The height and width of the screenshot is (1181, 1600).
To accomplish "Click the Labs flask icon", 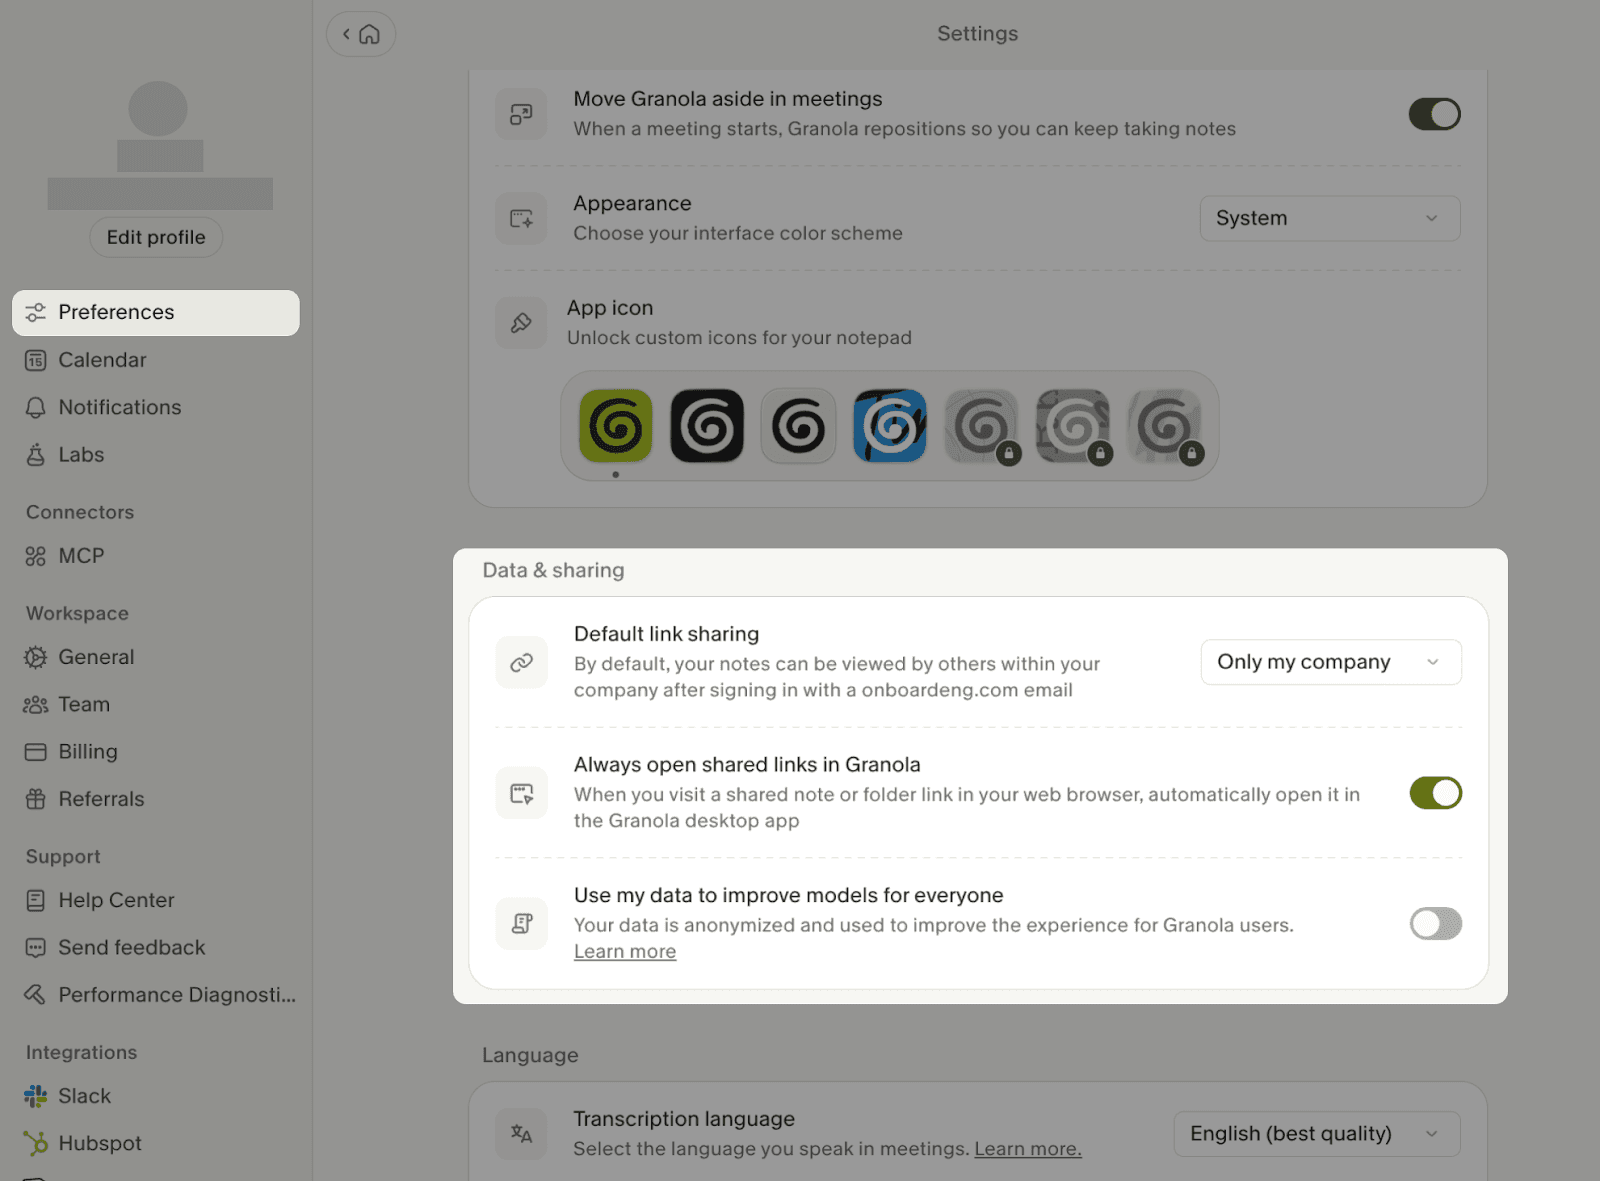I will click(x=35, y=455).
